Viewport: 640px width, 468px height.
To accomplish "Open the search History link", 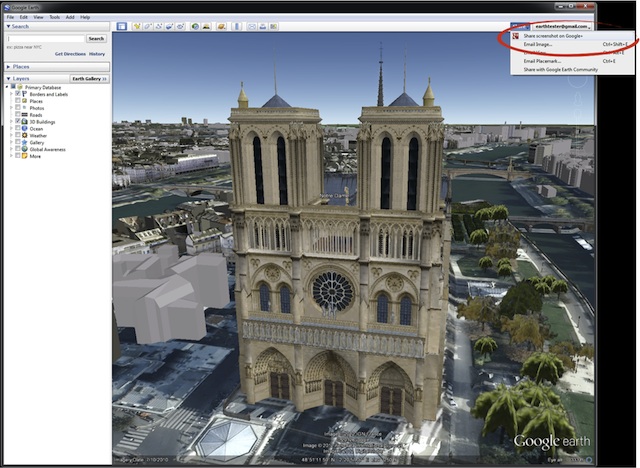I will click(97, 54).
